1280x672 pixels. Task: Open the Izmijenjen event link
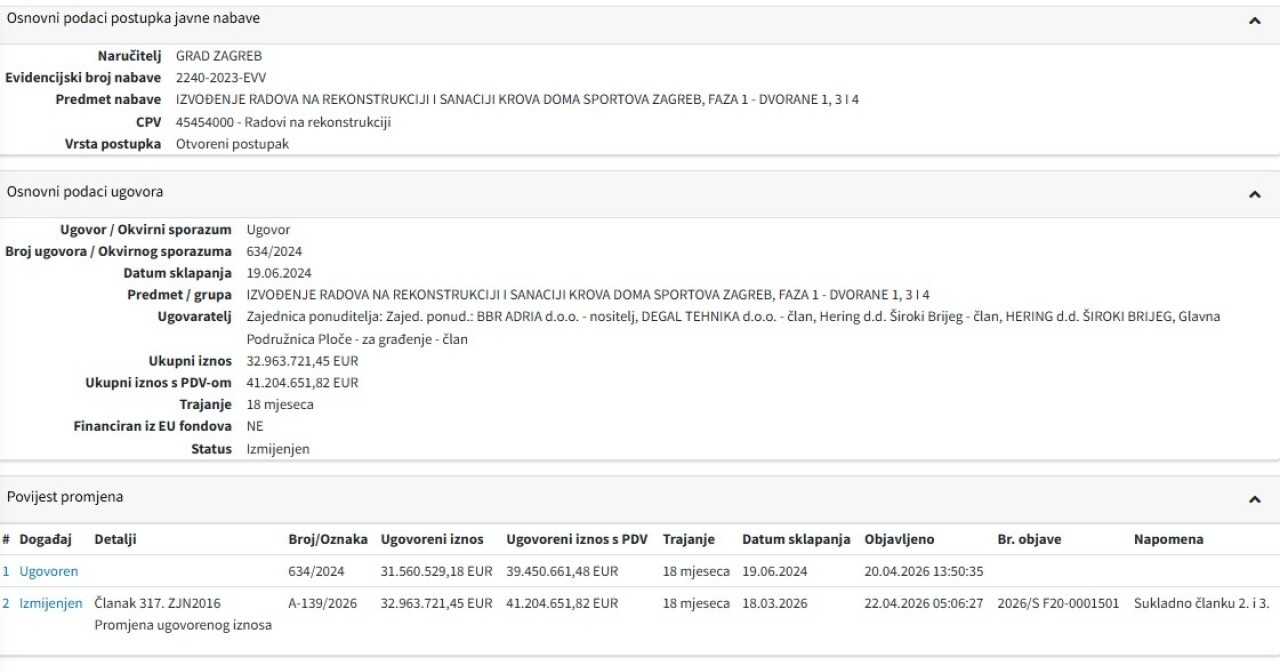point(51,603)
